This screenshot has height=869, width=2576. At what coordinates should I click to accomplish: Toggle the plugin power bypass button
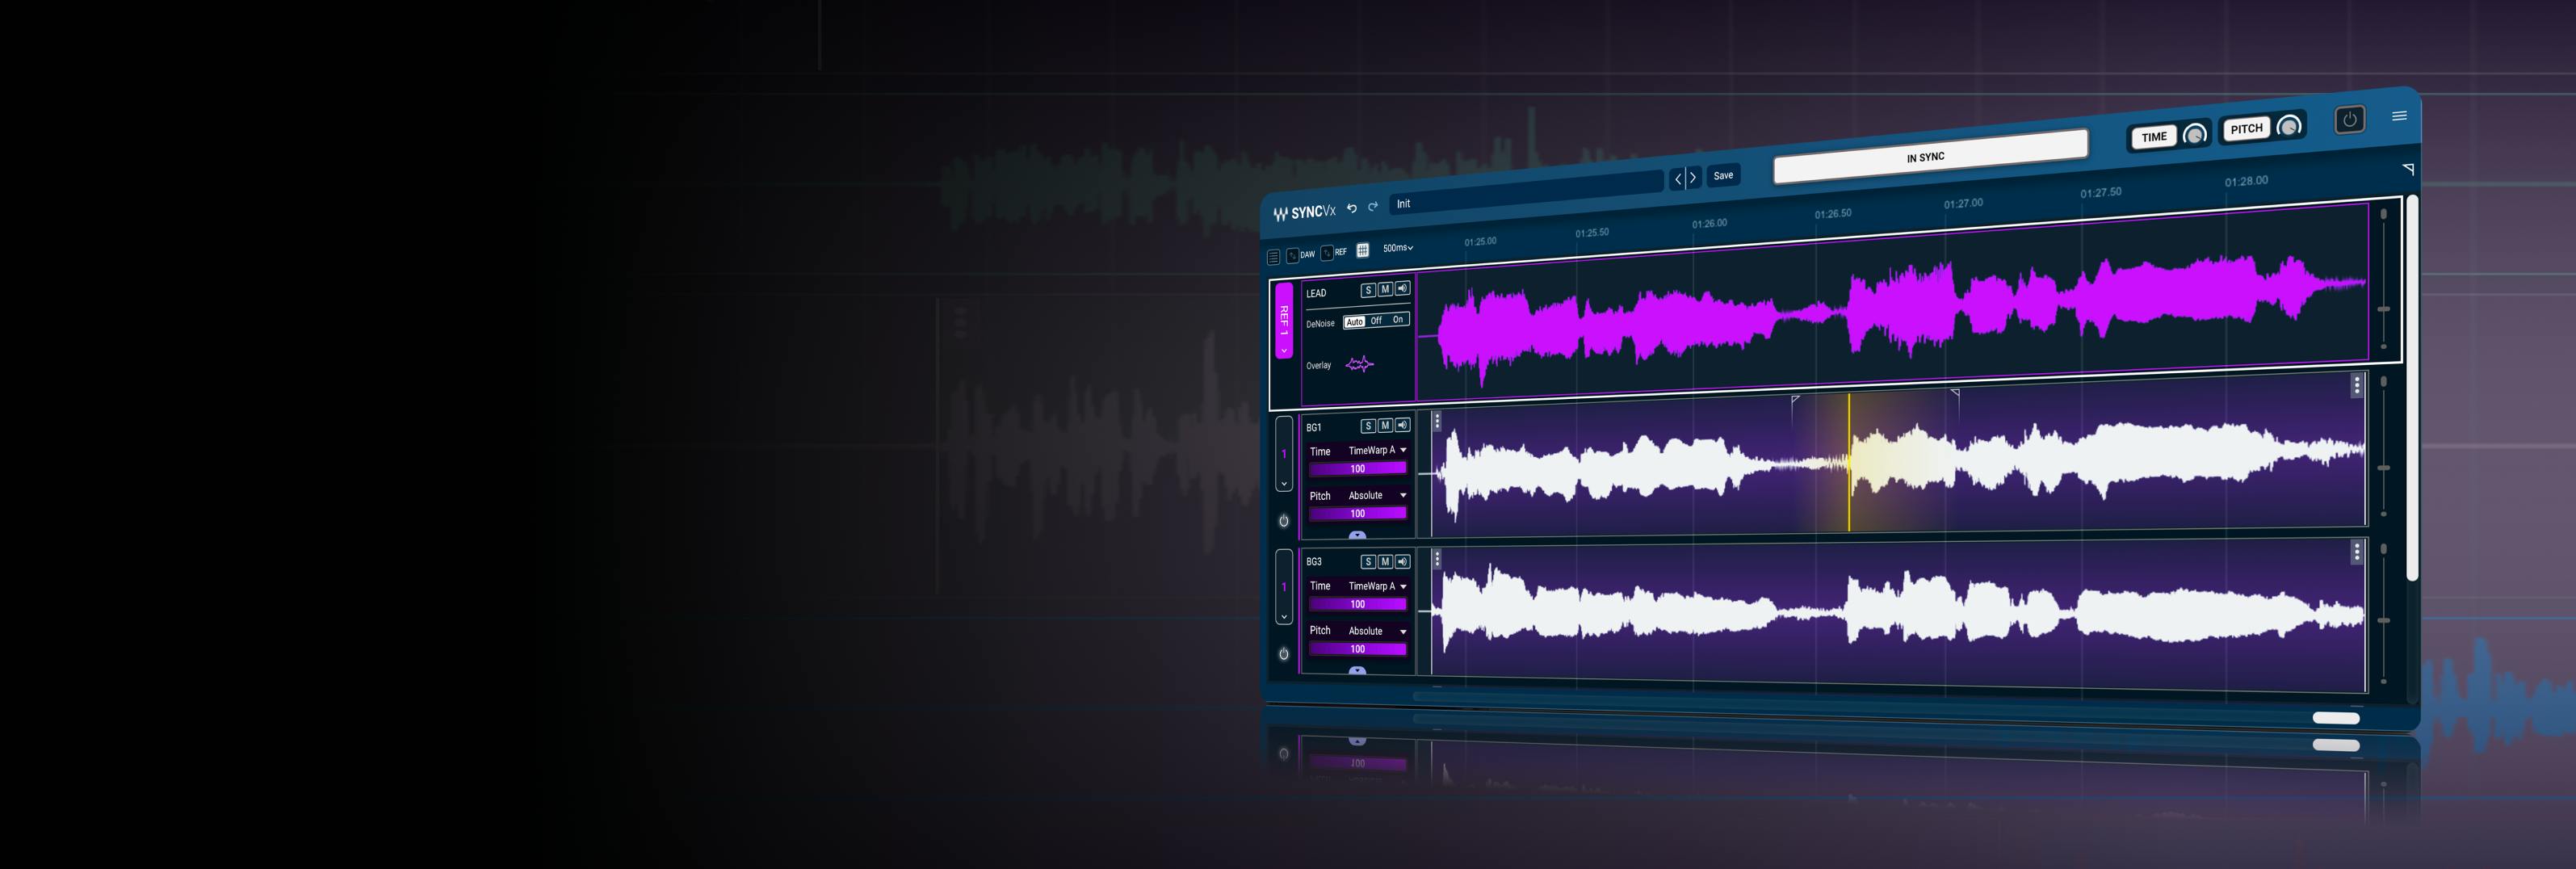[x=2349, y=120]
